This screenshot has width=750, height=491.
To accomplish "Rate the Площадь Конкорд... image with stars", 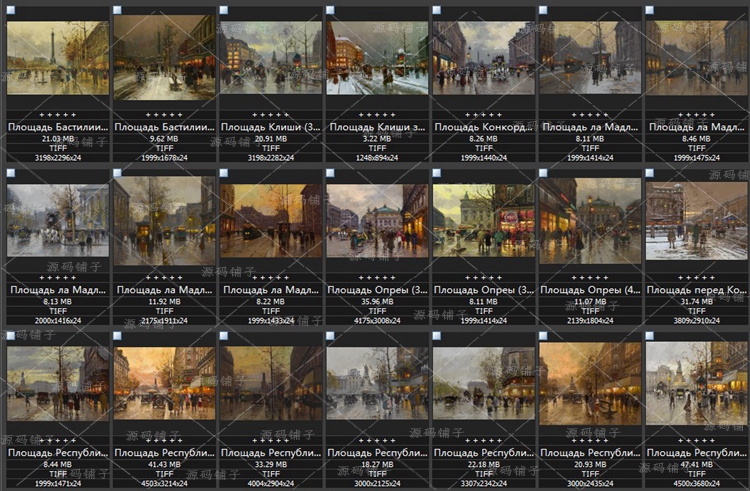I will [x=484, y=115].
